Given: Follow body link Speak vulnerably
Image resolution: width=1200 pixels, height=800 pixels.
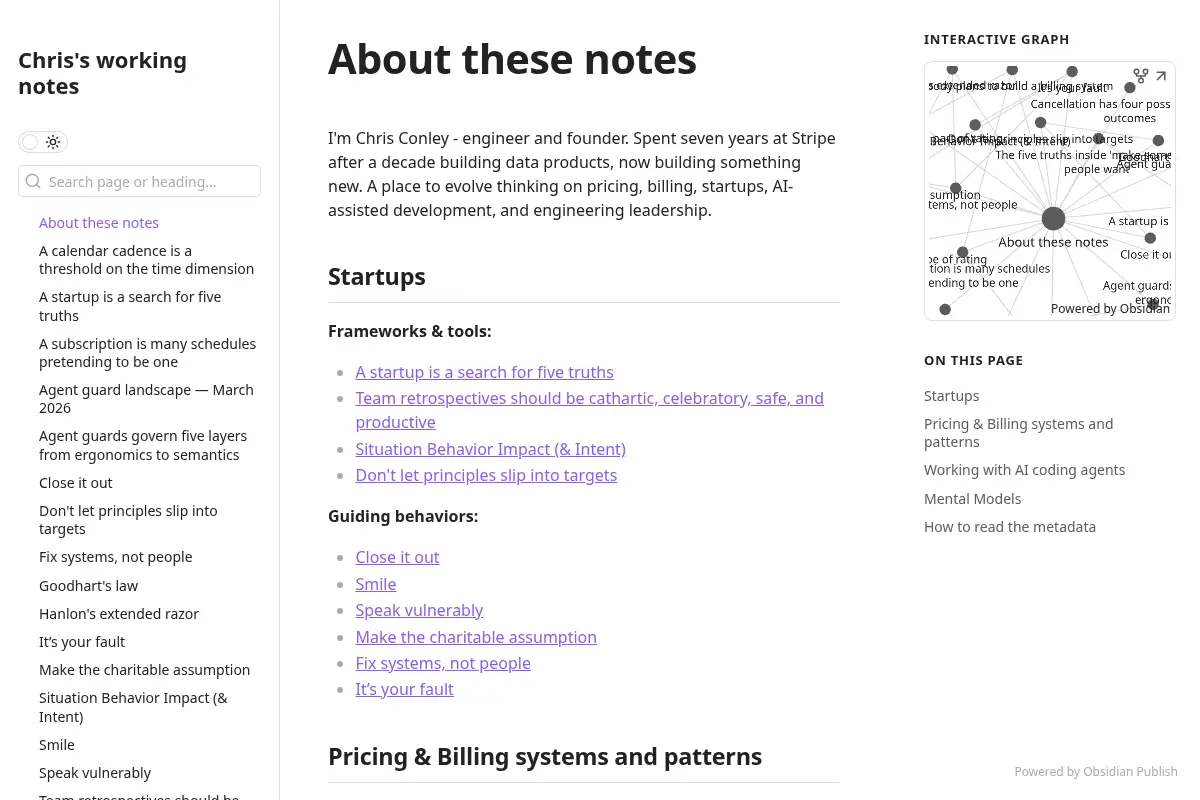Looking at the screenshot, I should (419, 610).
